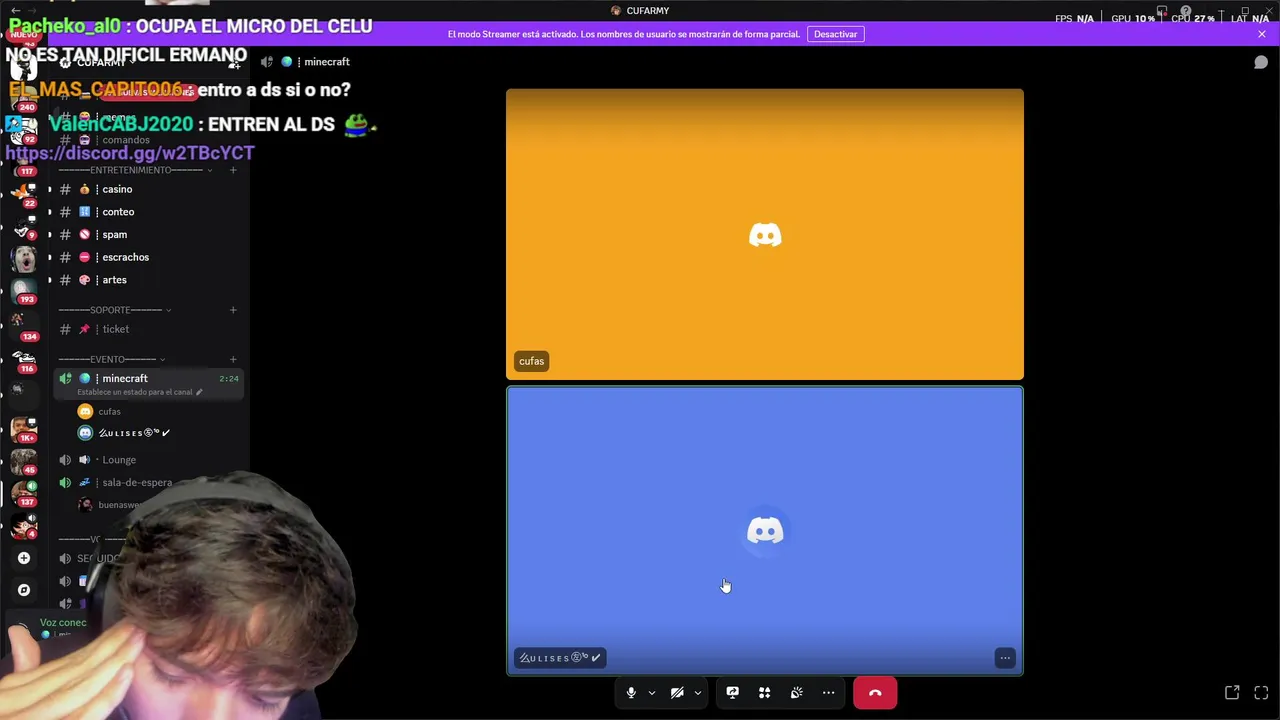Open server with 45 badge
This screenshot has width=1280, height=720.
point(23,461)
